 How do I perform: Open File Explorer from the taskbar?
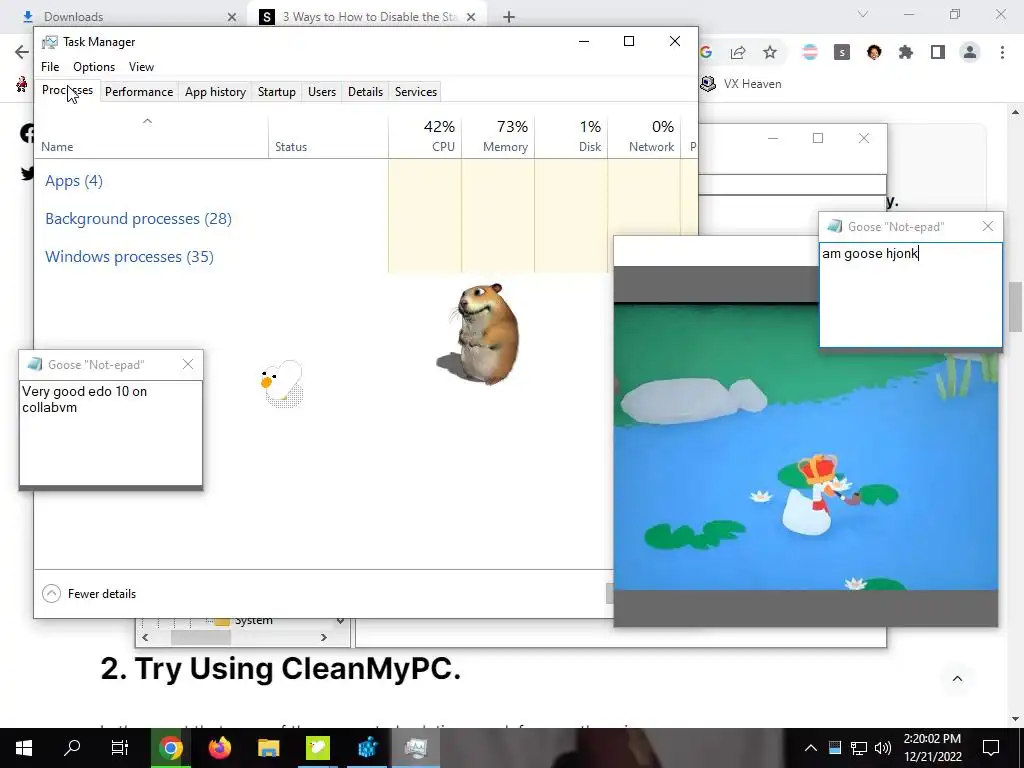[x=268, y=748]
